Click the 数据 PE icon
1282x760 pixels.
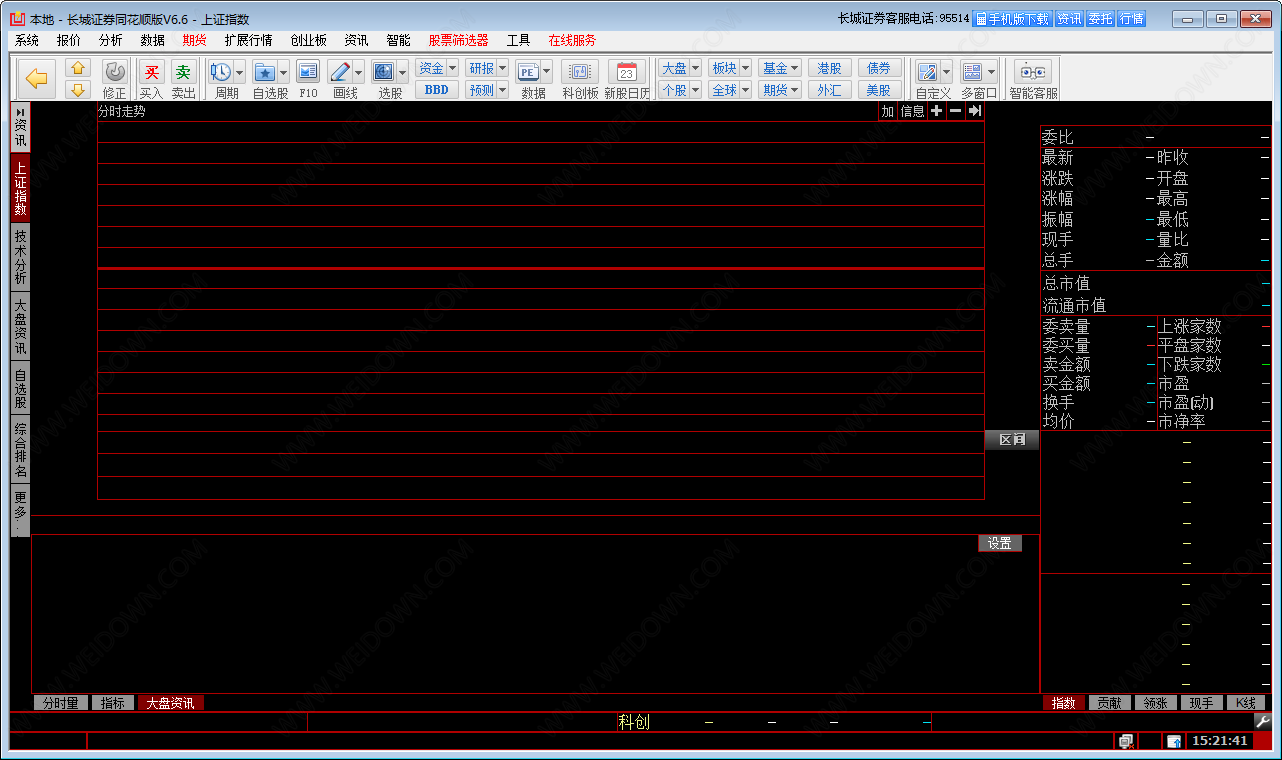pyautogui.click(x=528, y=72)
